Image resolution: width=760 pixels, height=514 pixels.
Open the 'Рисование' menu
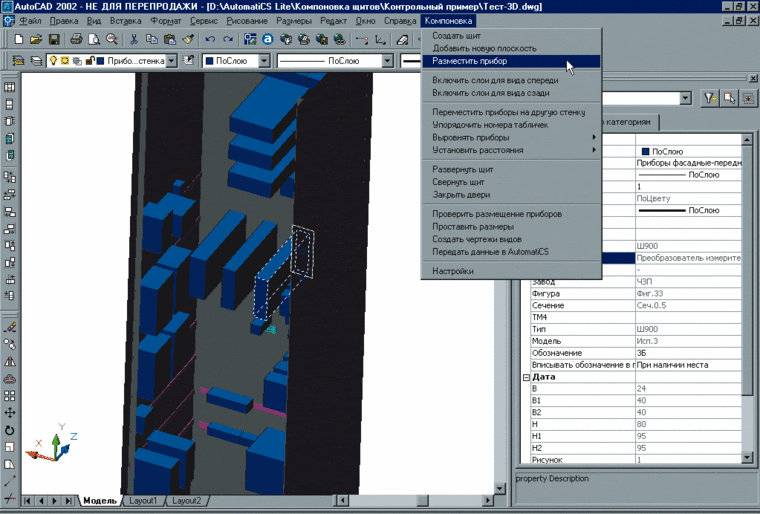[x=247, y=21]
